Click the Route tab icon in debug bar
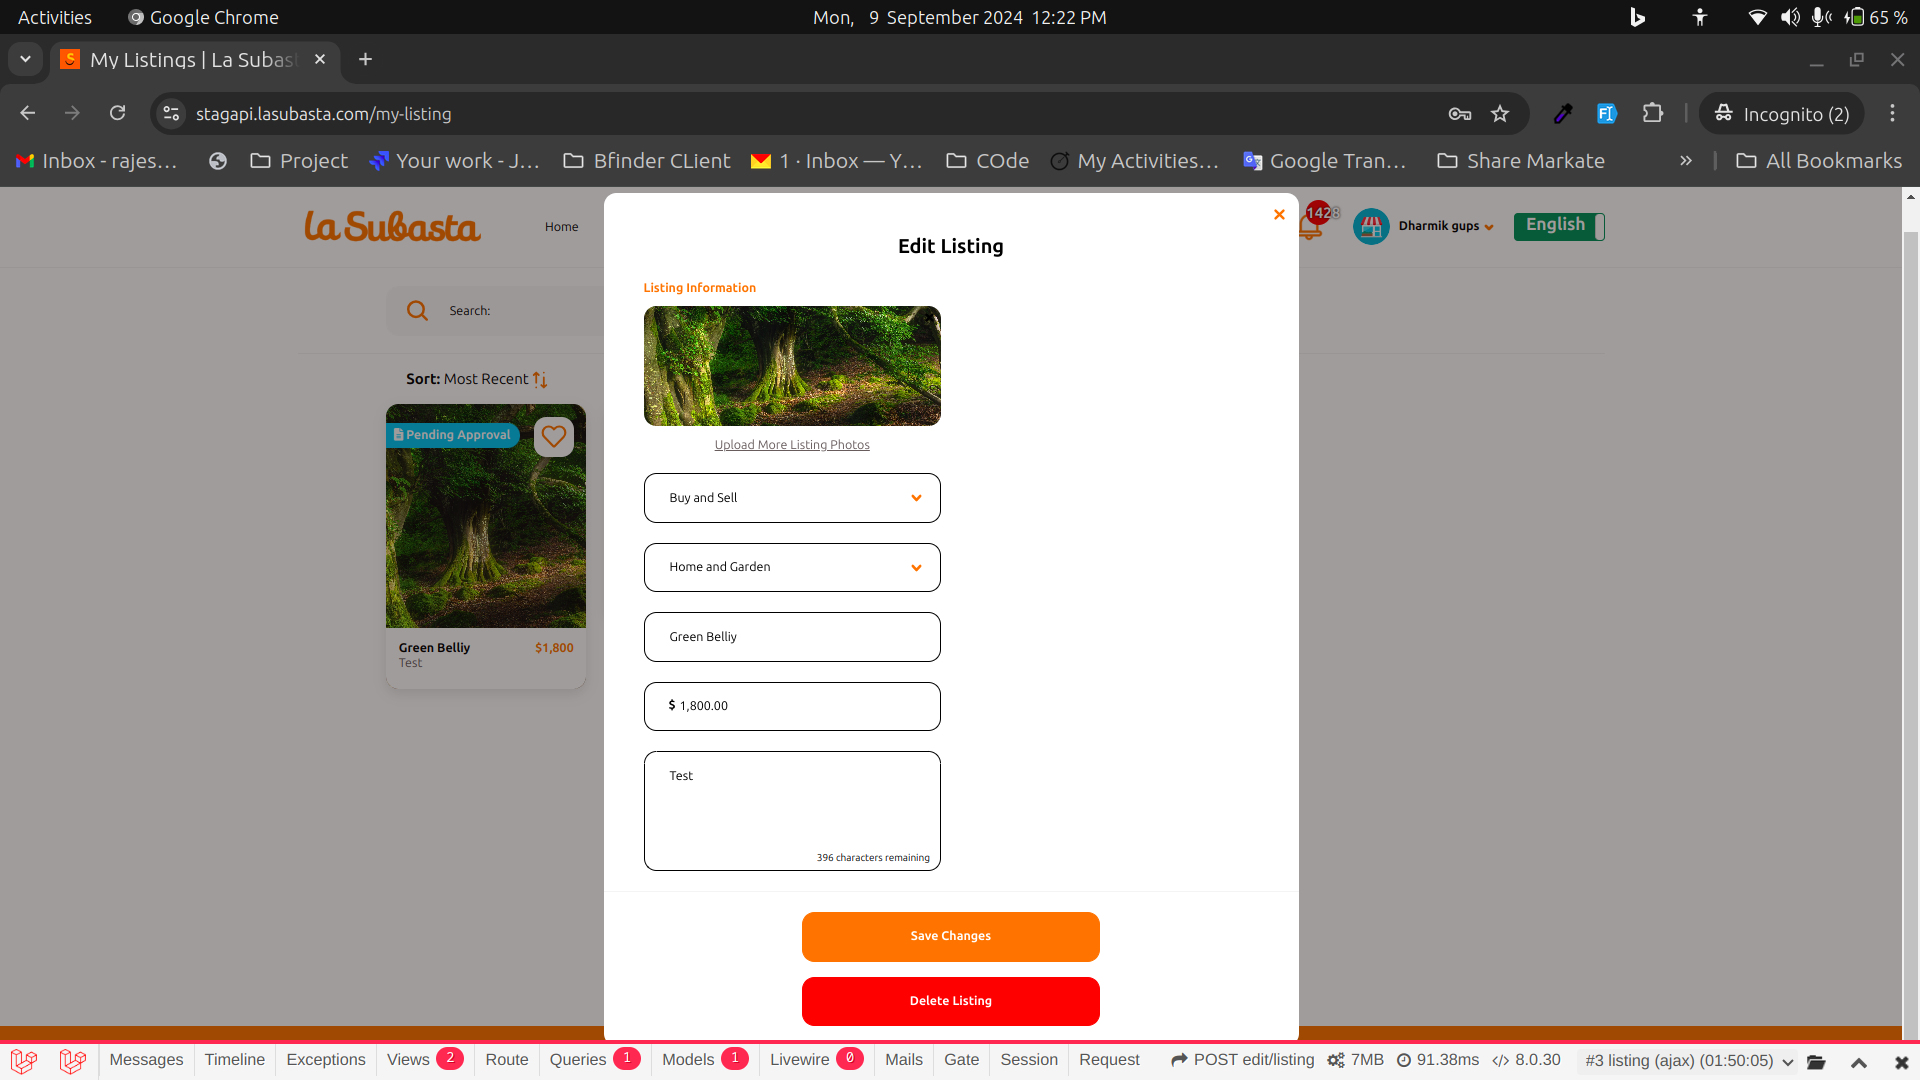1920x1080 pixels. [506, 1060]
